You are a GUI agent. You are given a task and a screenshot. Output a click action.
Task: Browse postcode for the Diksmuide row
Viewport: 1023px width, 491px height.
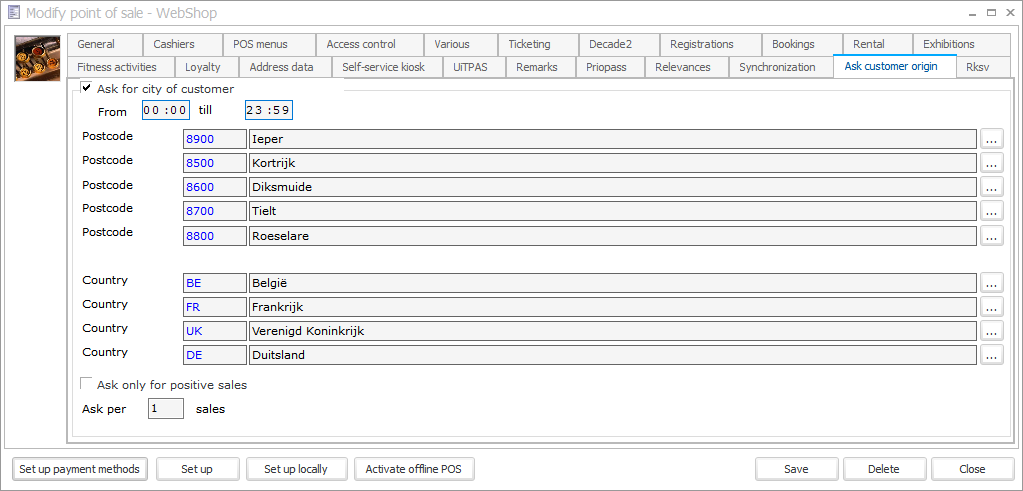tap(991, 187)
